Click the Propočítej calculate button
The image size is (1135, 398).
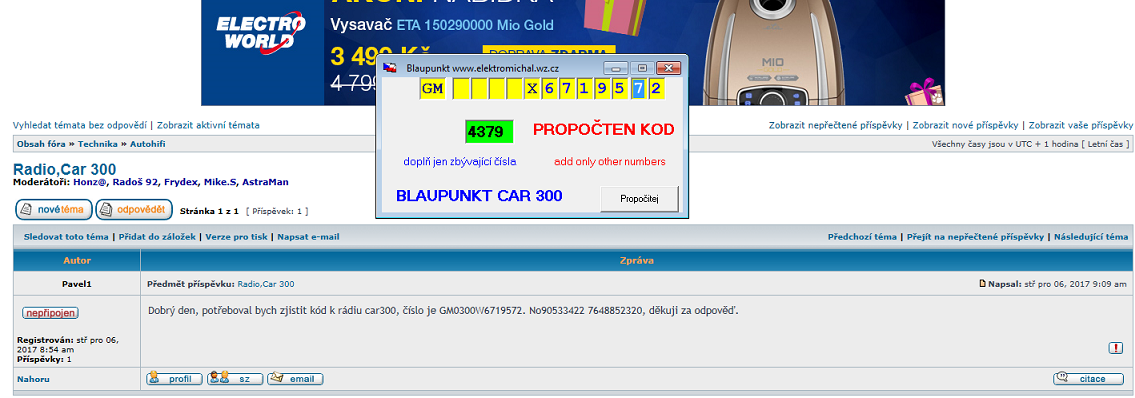pos(639,198)
